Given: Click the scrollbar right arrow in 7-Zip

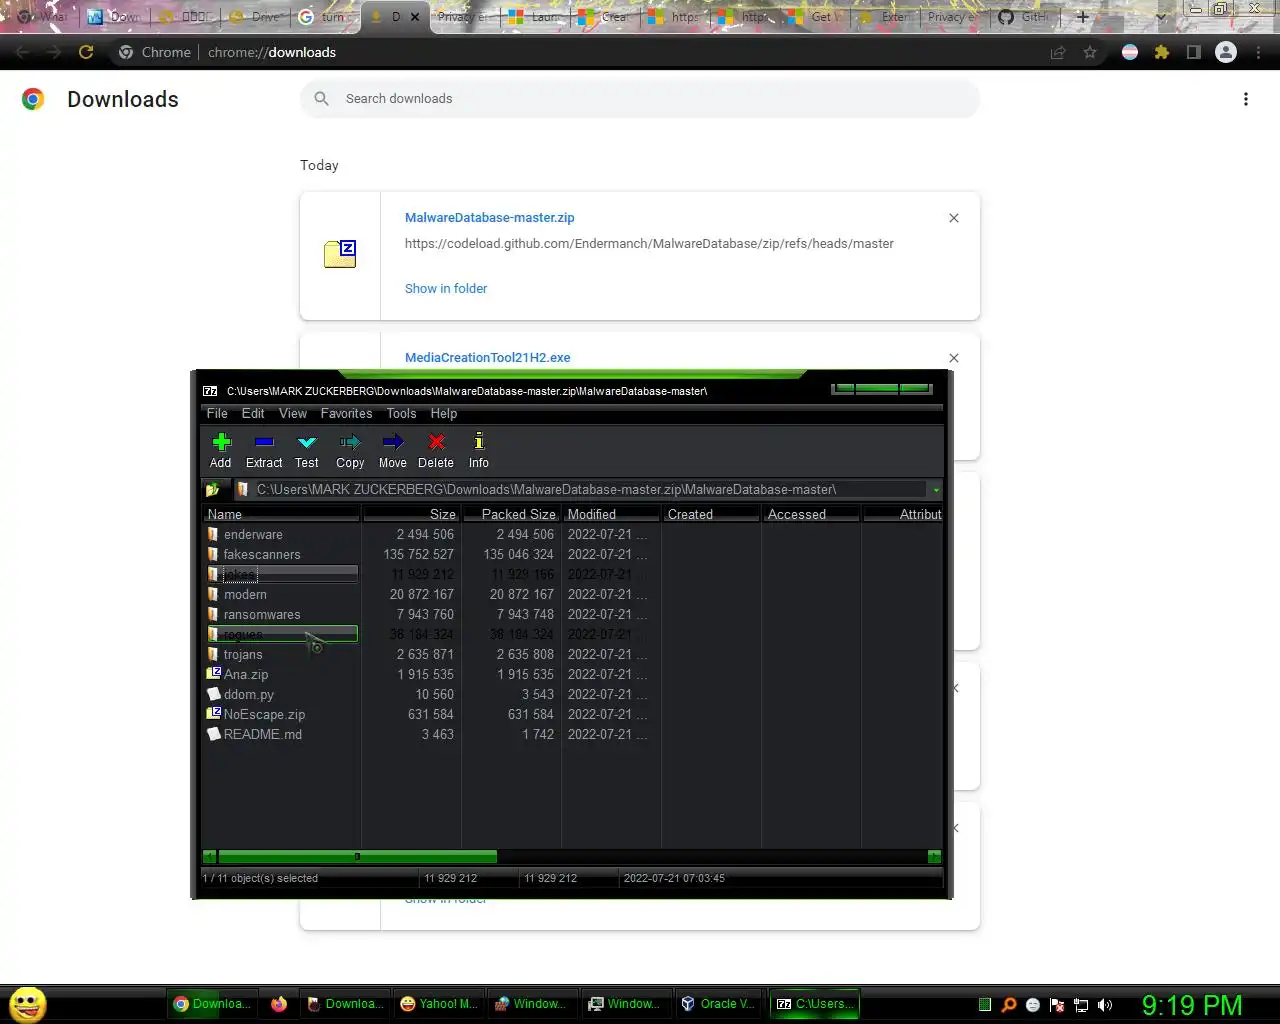Looking at the screenshot, I should point(934,856).
